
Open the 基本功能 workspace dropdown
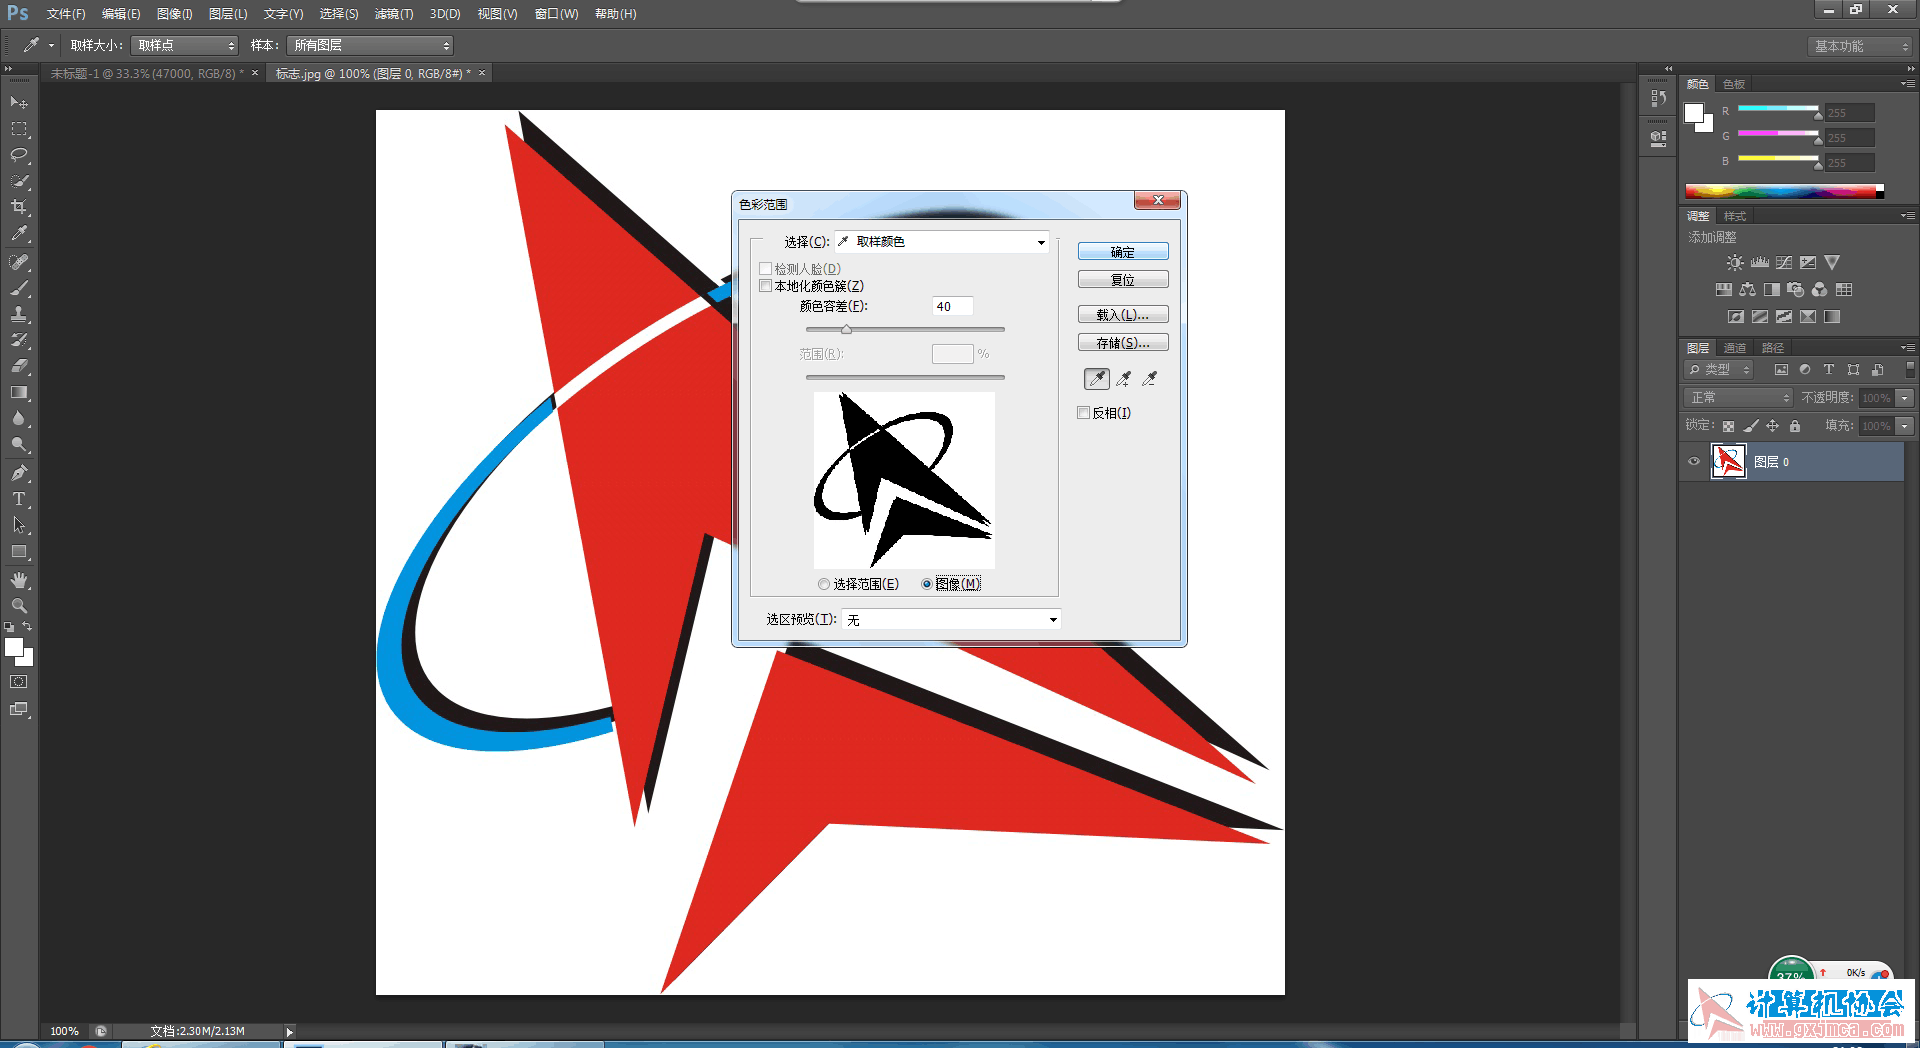[1859, 46]
